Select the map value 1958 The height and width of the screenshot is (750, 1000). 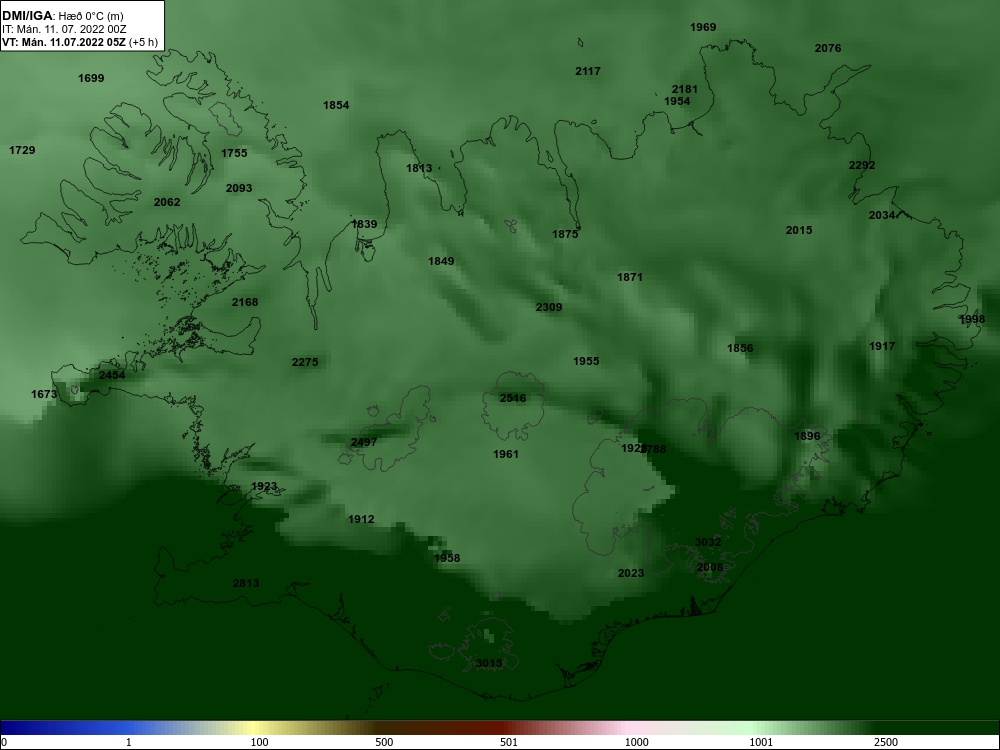(447, 557)
